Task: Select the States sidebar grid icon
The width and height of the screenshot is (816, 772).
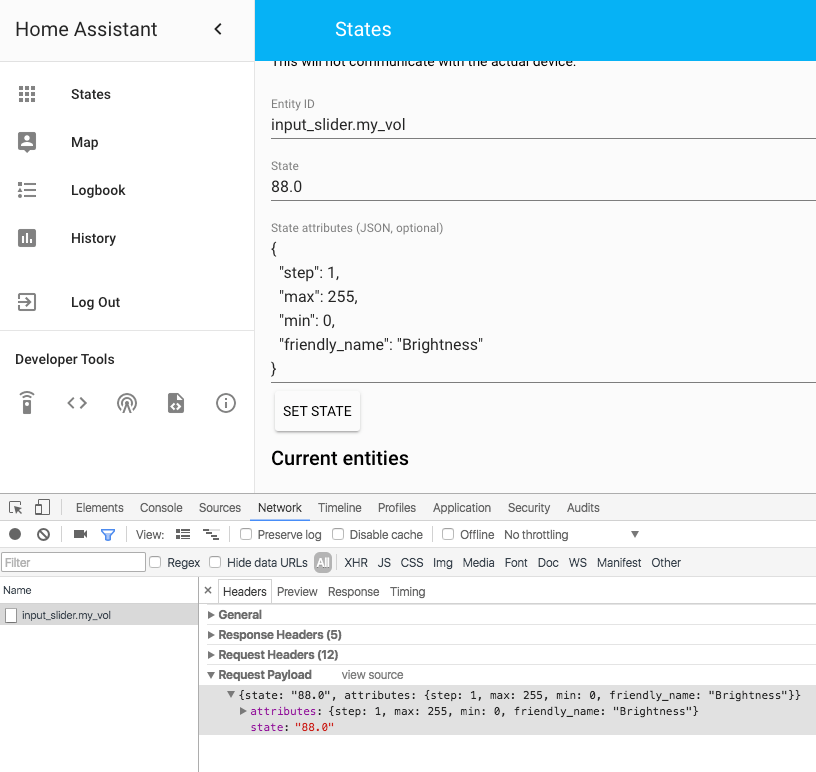Action: (27, 94)
